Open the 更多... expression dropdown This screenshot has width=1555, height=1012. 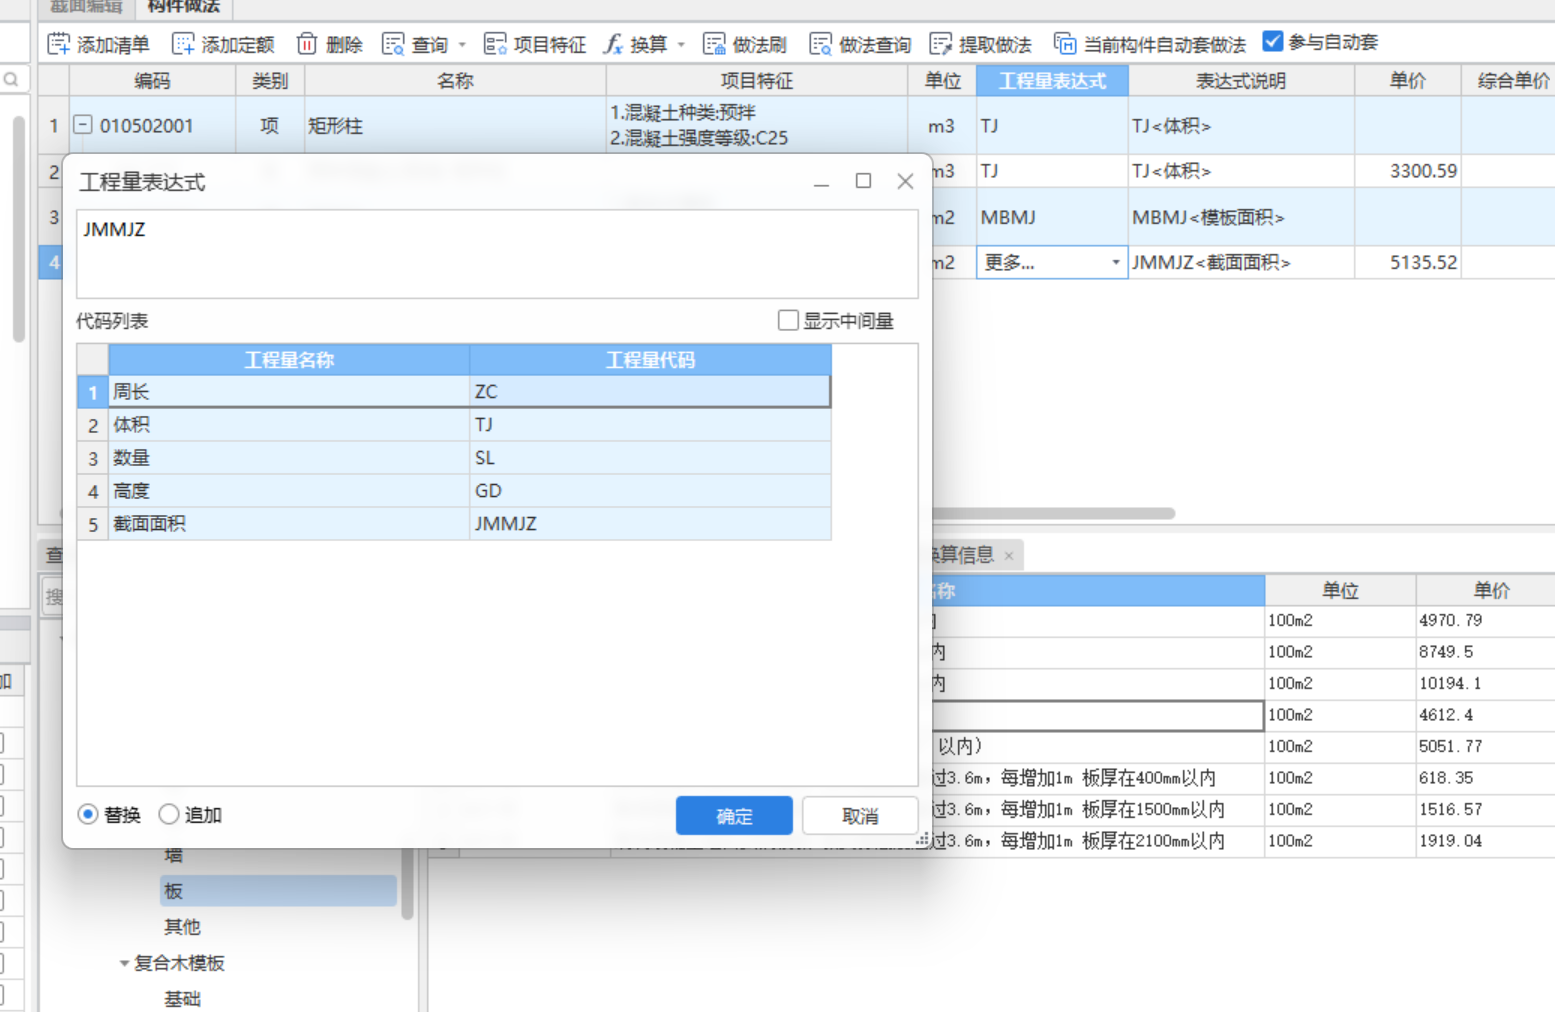(1116, 263)
